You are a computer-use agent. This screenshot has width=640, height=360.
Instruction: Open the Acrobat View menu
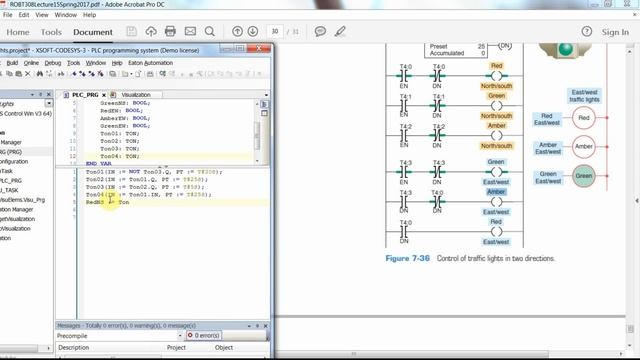42,15
